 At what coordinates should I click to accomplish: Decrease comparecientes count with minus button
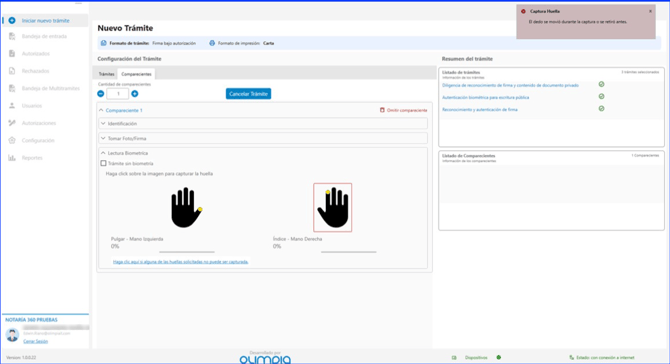pos(101,94)
